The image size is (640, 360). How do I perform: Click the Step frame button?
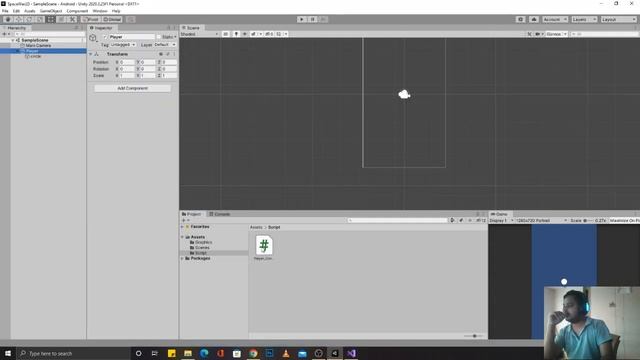[323, 19]
